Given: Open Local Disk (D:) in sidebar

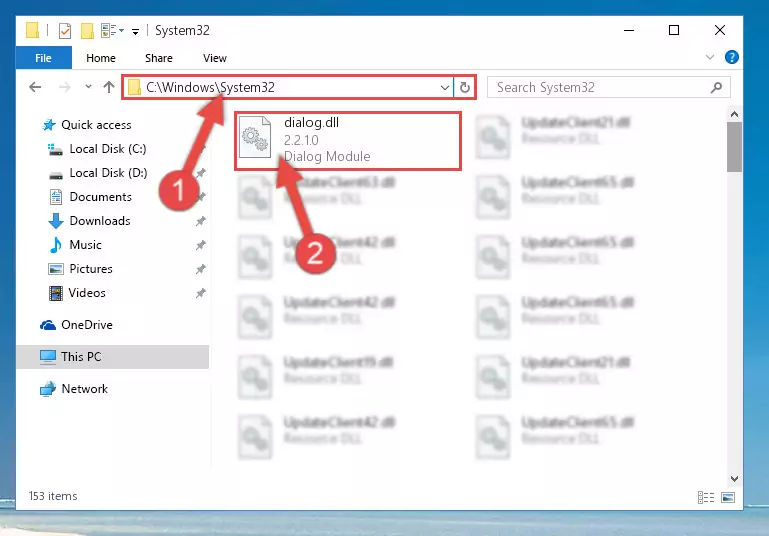Looking at the screenshot, I should click(108, 173).
